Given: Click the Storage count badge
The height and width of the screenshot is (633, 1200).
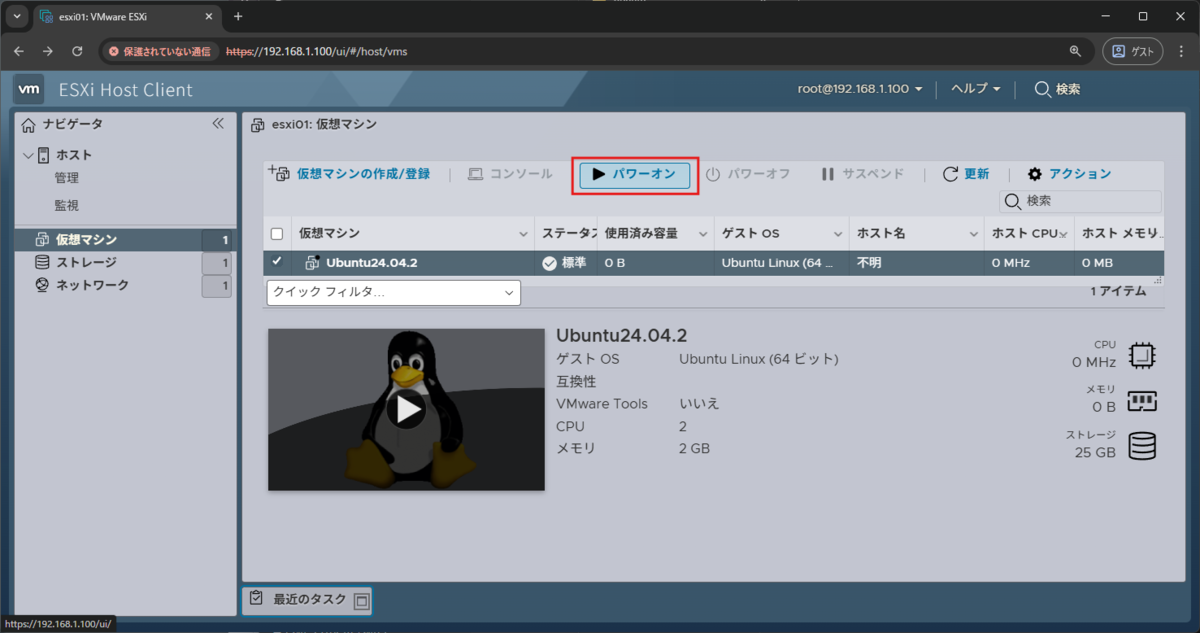Looking at the screenshot, I should 217,263.
